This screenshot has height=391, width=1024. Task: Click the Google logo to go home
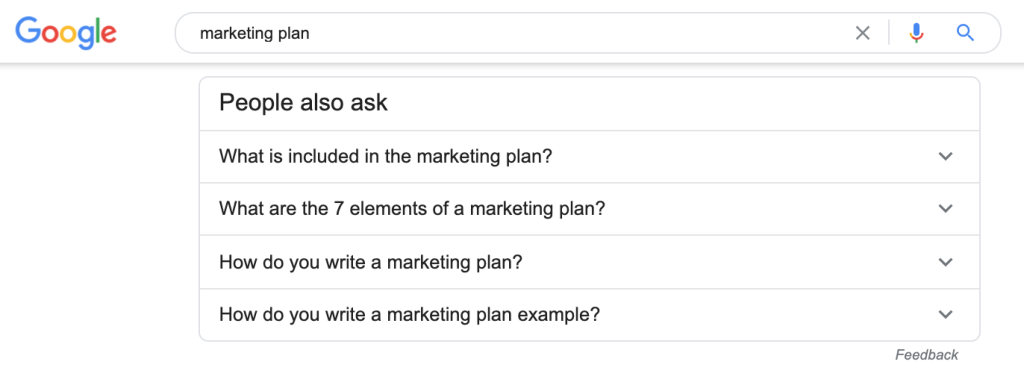[x=66, y=33]
